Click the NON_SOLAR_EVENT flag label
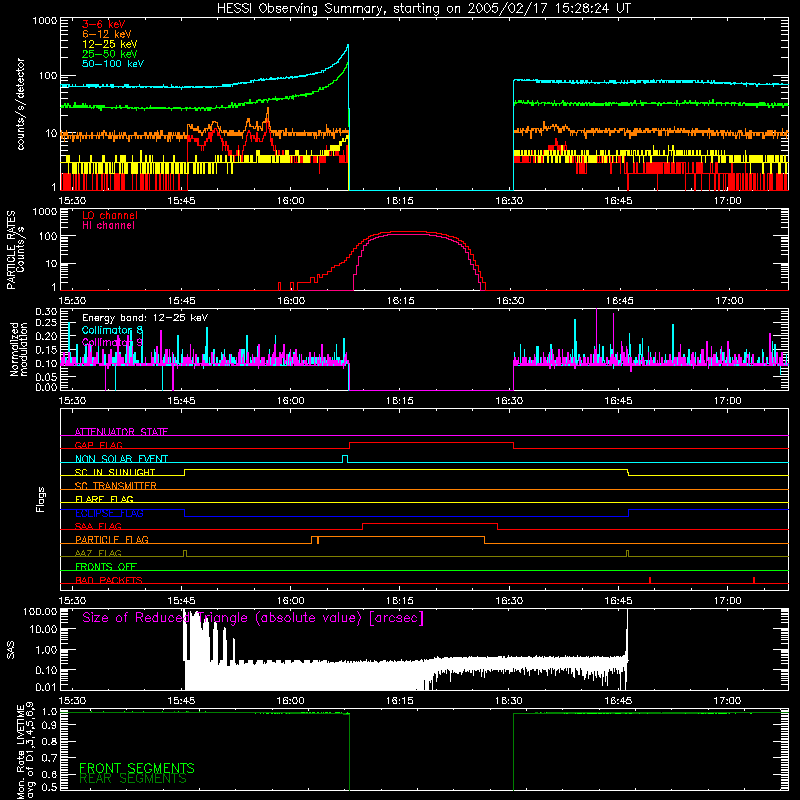The width and height of the screenshot is (800, 800). (121, 459)
